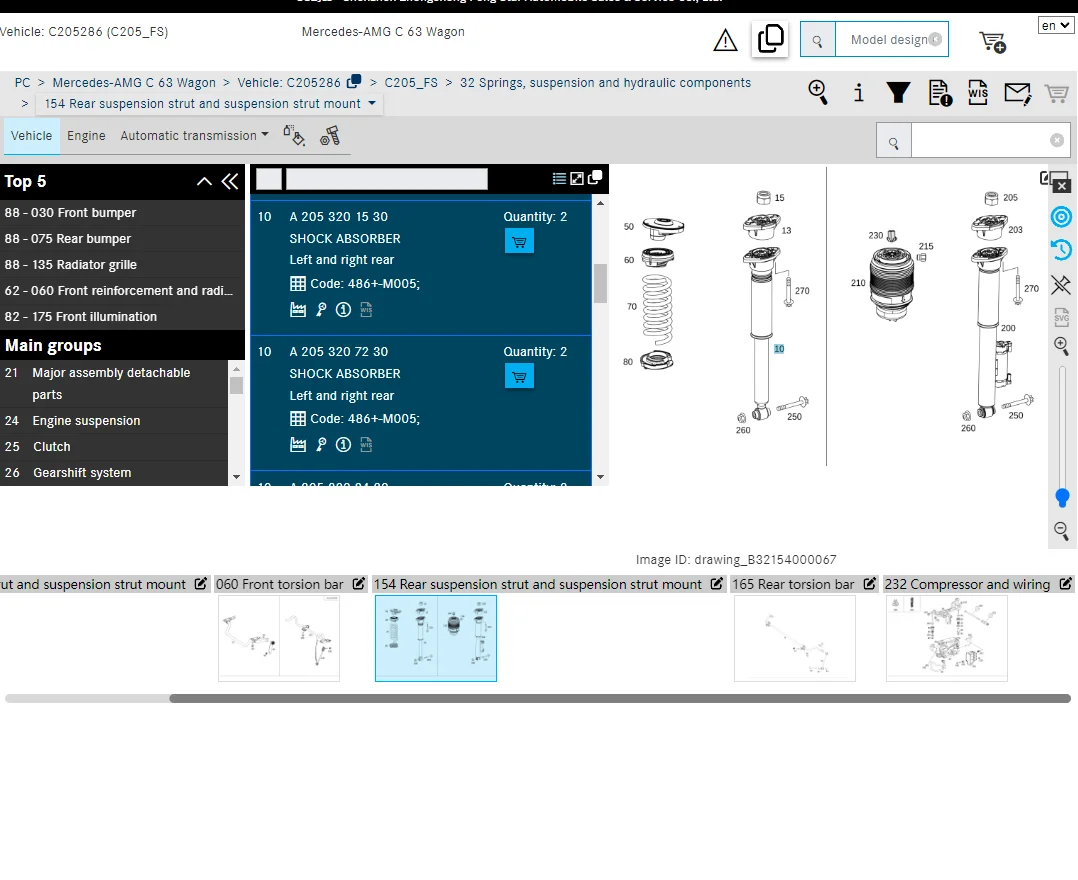Image resolution: width=1078 pixels, height=880 pixels.
Task: Collapse the Top 5 section with up chevron
Action: tap(204, 182)
